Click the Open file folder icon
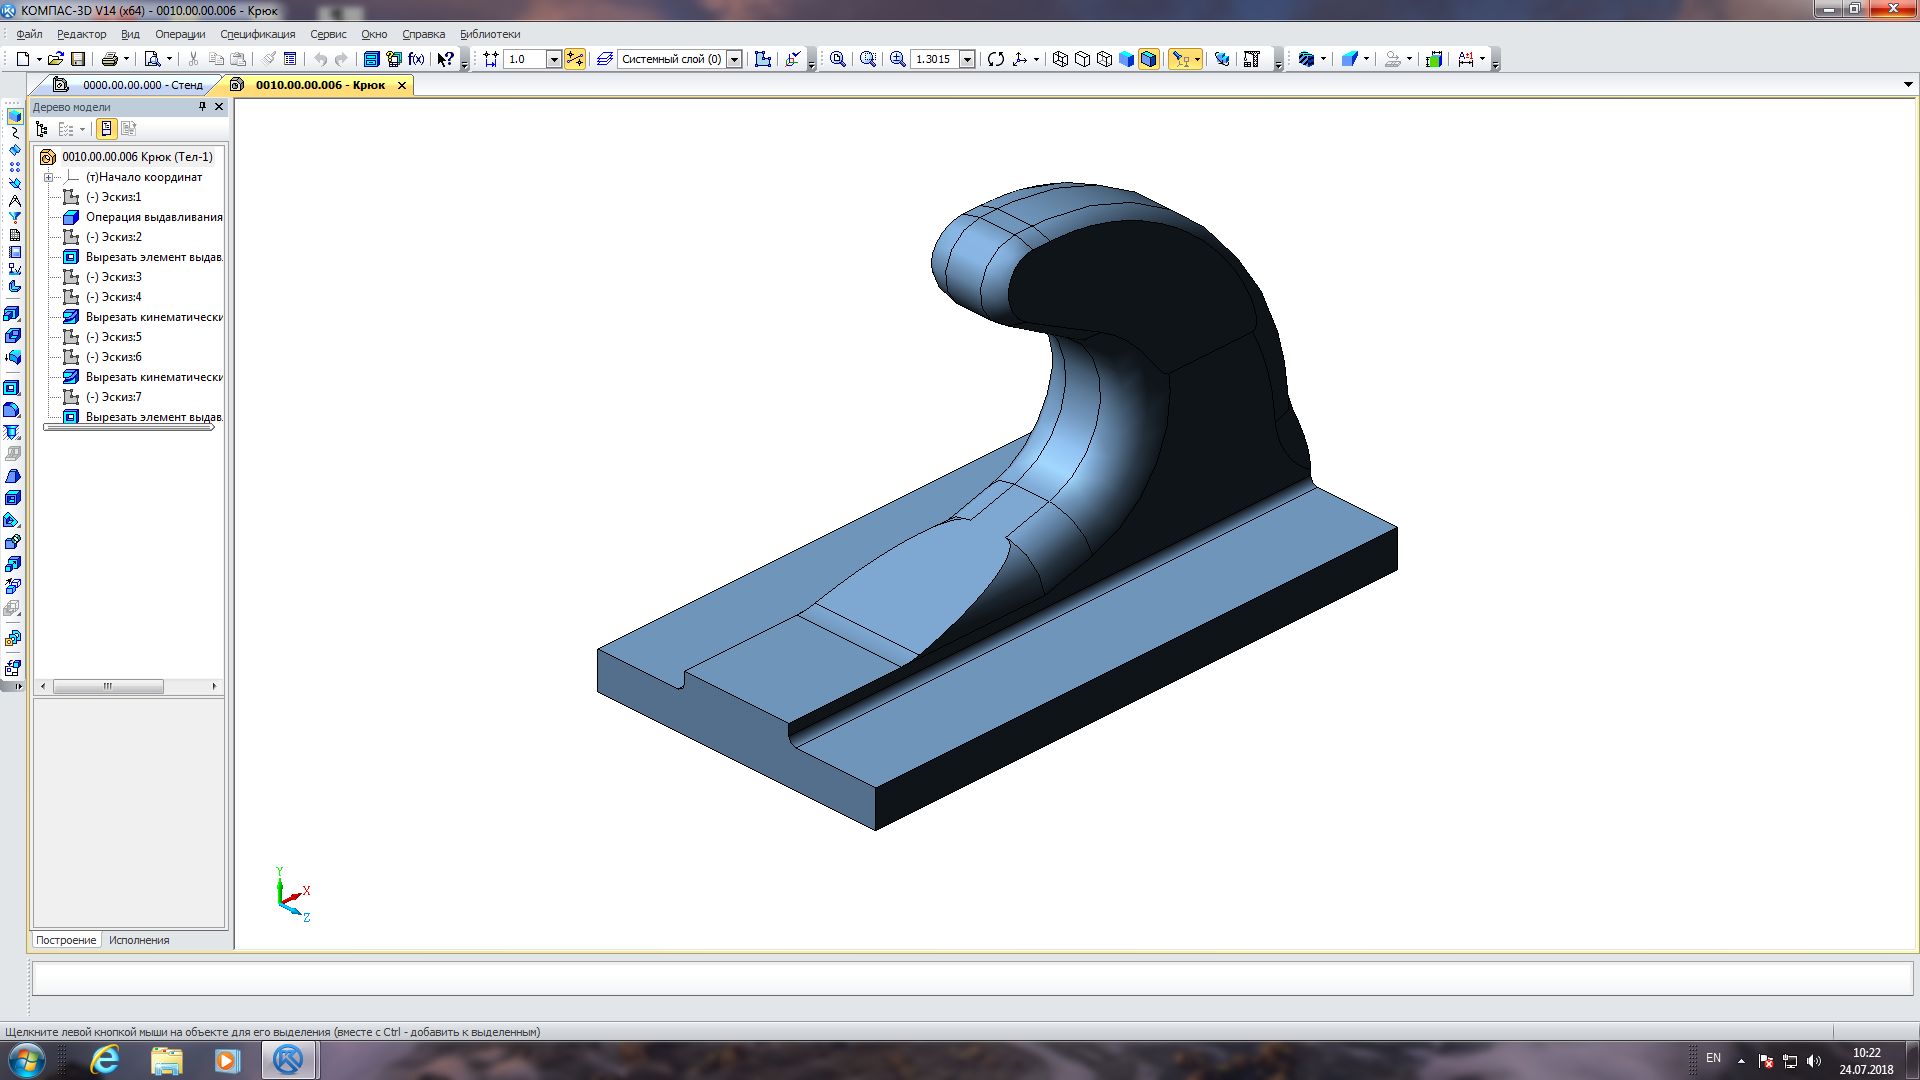 (x=56, y=59)
